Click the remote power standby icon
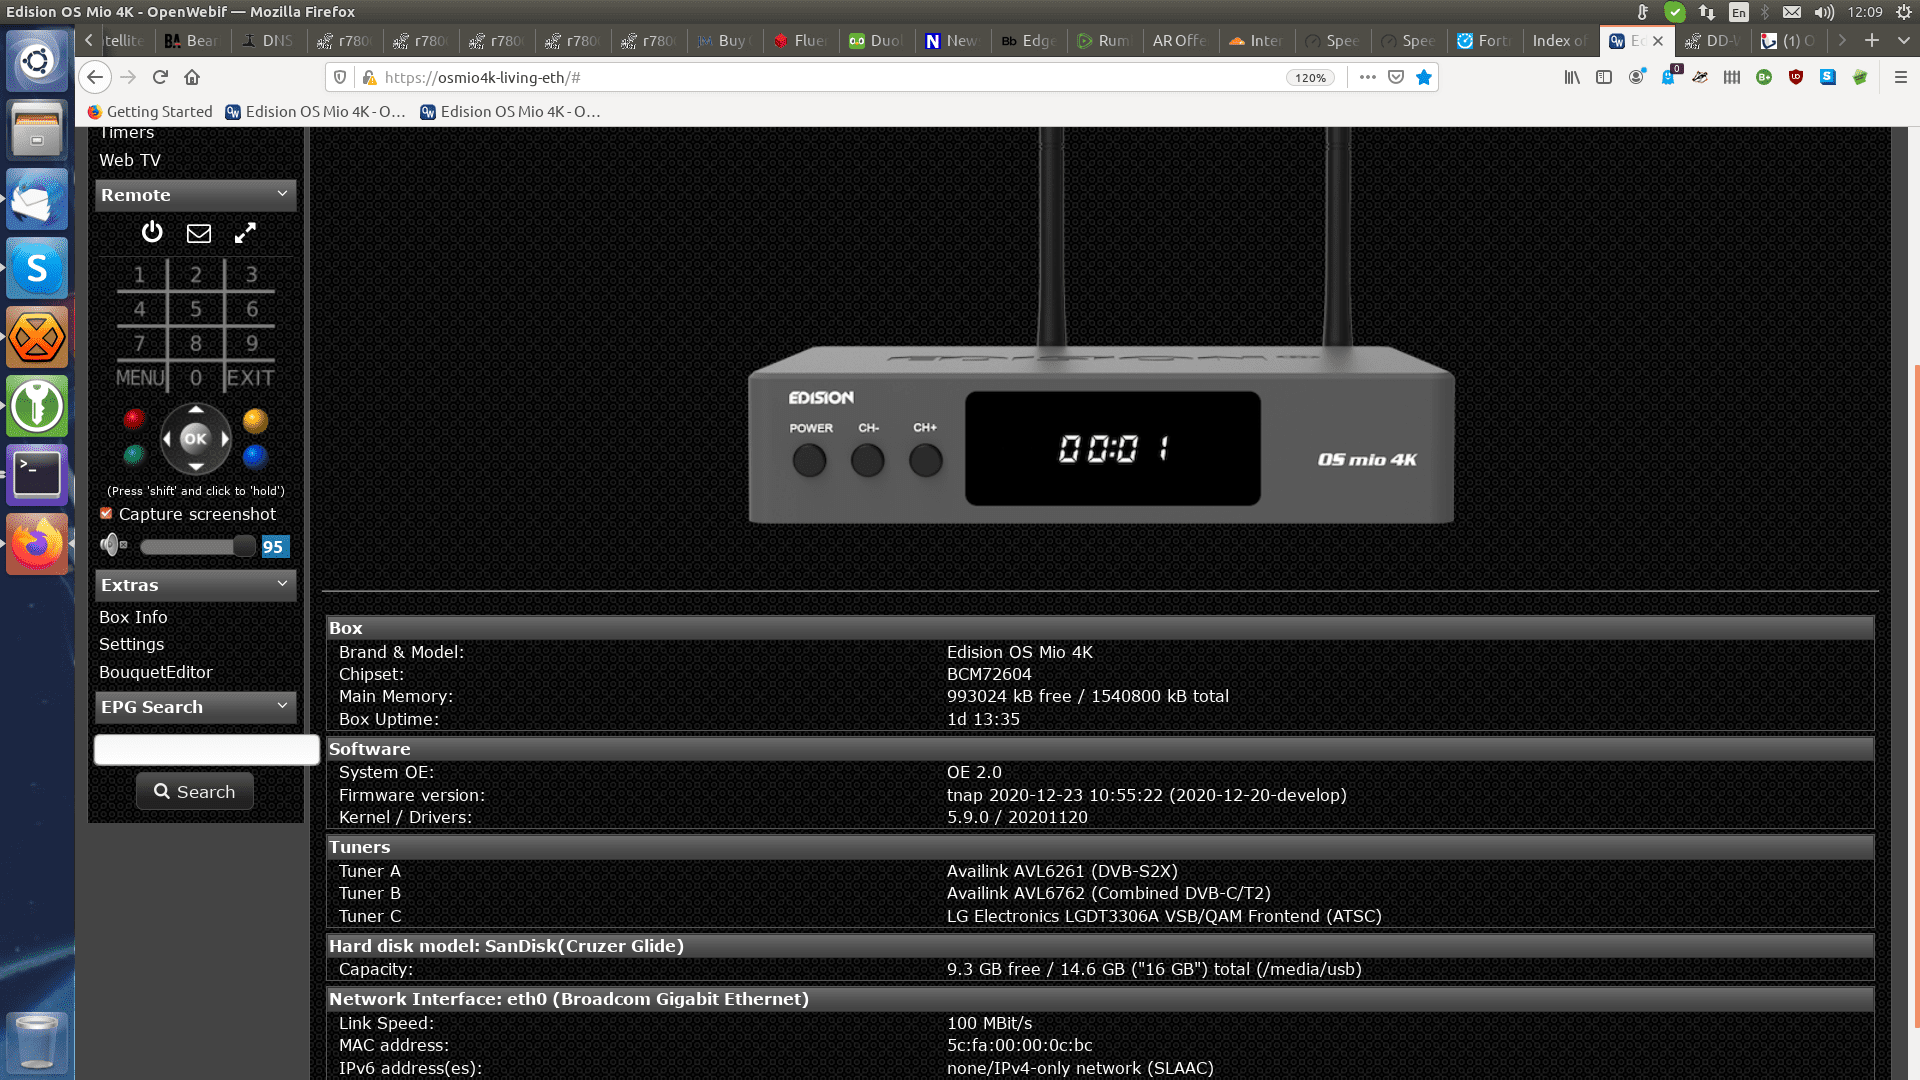This screenshot has height=1080, width=1920. (x=152, y=232)
